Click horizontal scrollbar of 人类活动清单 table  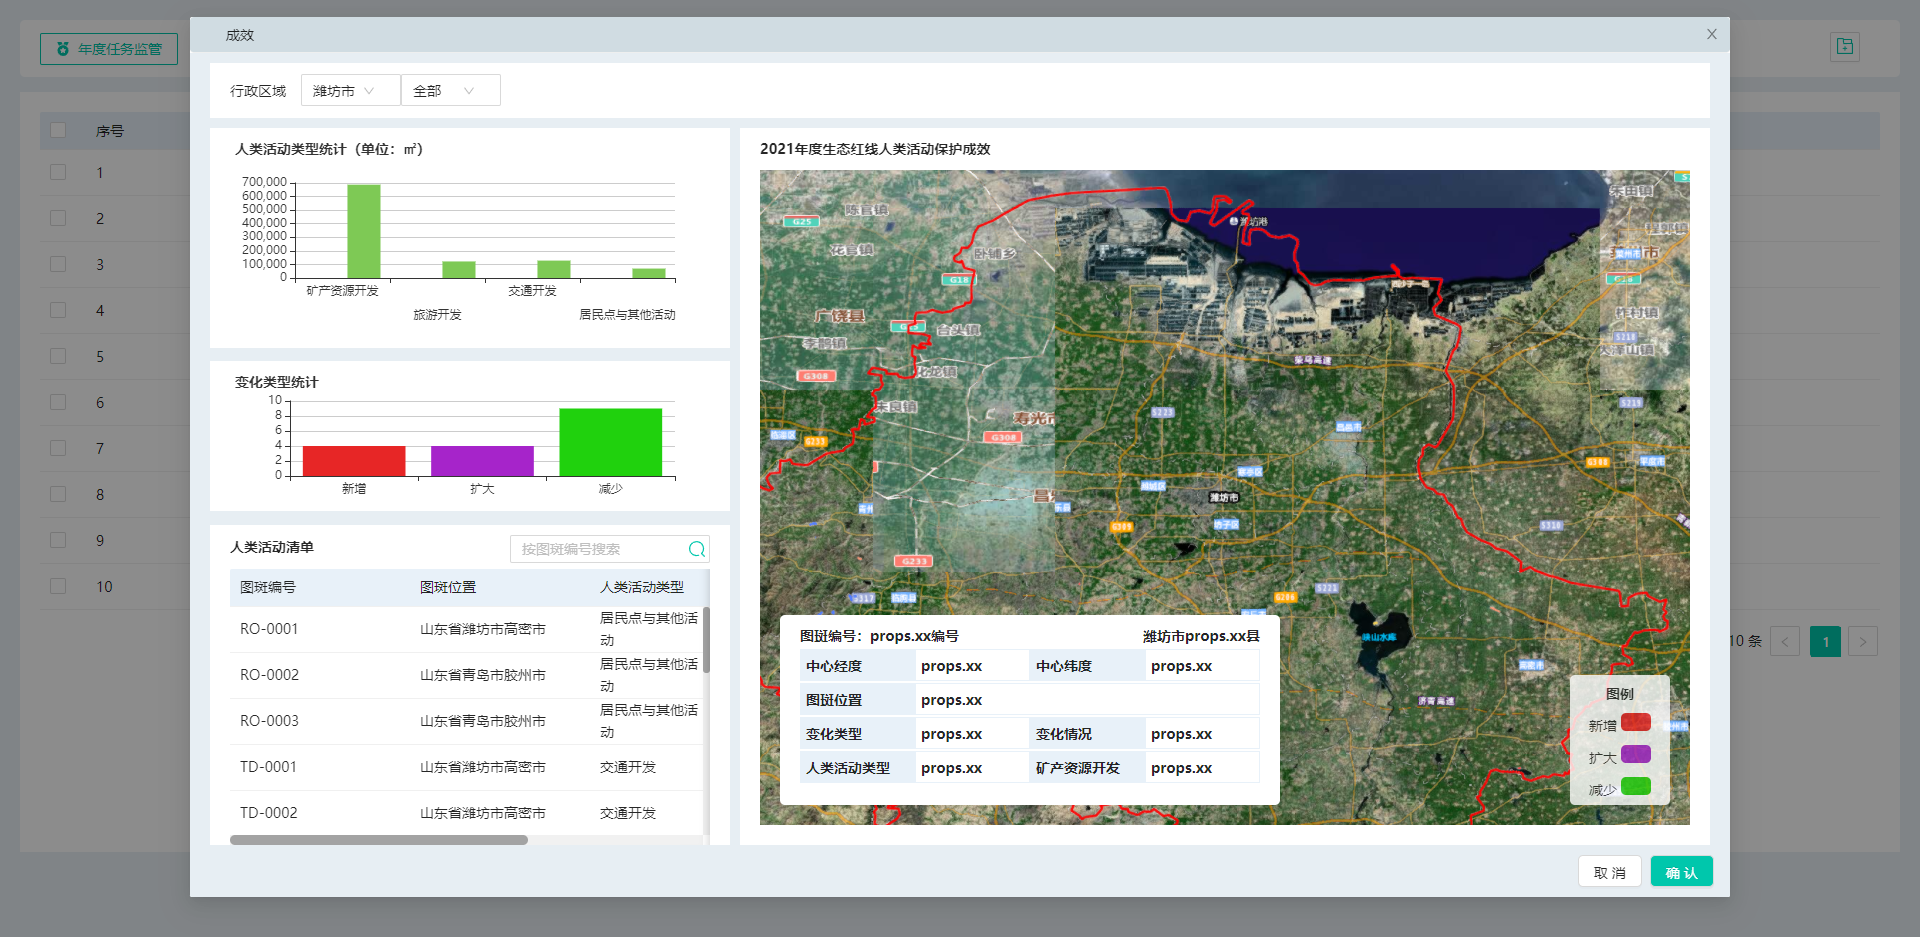379,840
